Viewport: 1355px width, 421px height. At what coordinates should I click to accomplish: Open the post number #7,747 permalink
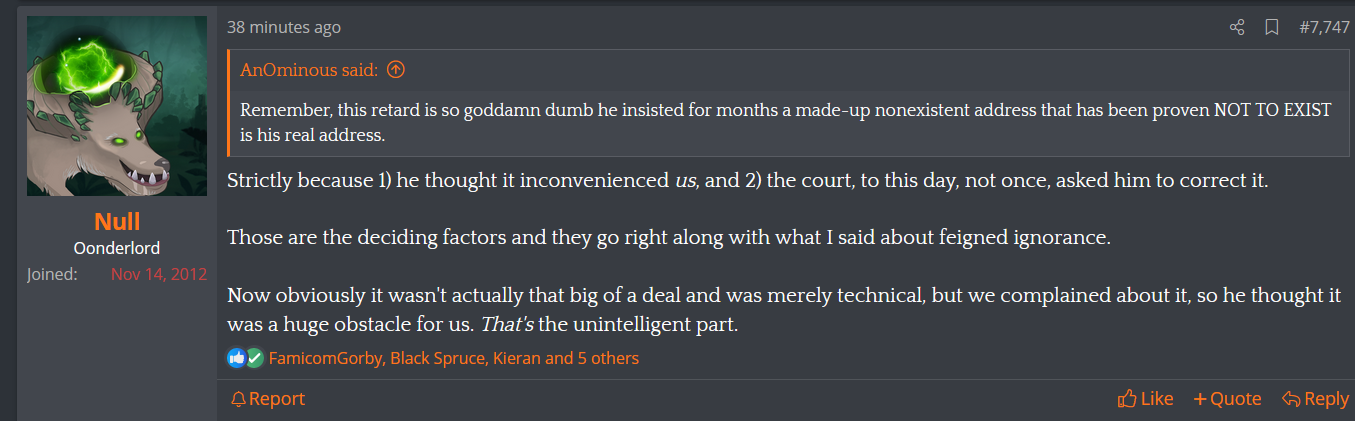click(x=1324, y=28)
